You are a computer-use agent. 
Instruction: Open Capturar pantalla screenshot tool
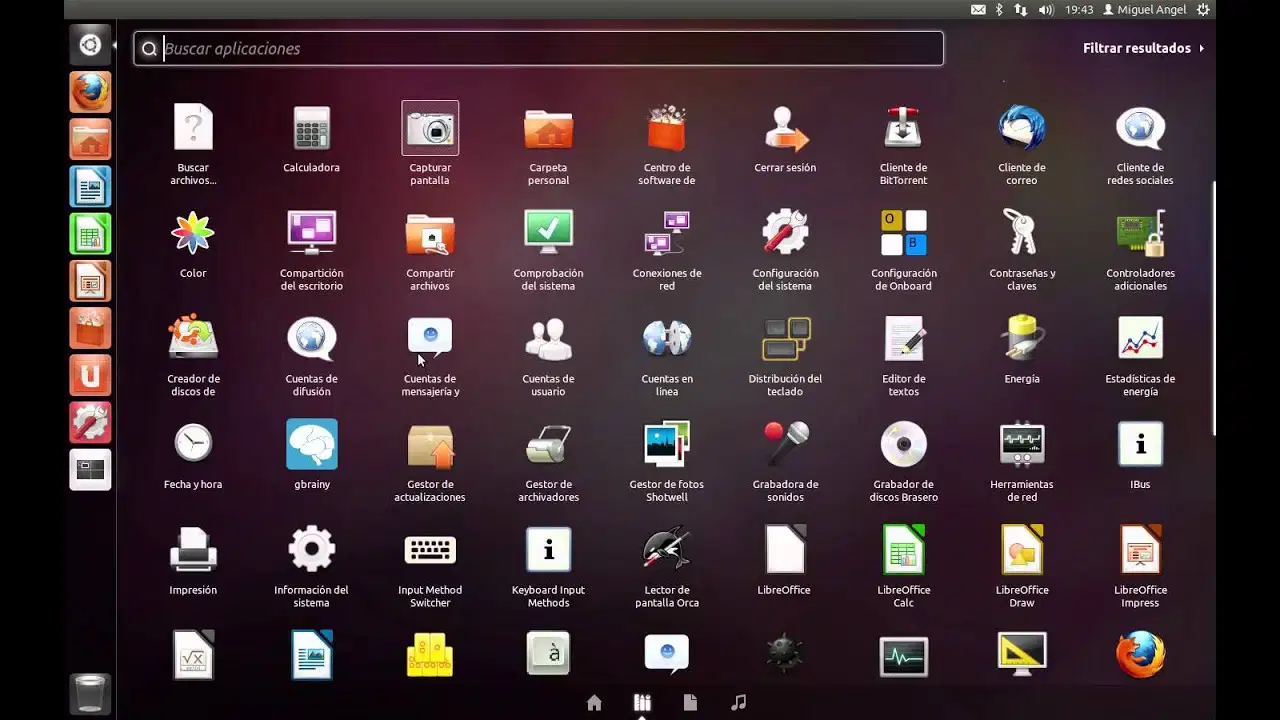click(x=430, y=128)
